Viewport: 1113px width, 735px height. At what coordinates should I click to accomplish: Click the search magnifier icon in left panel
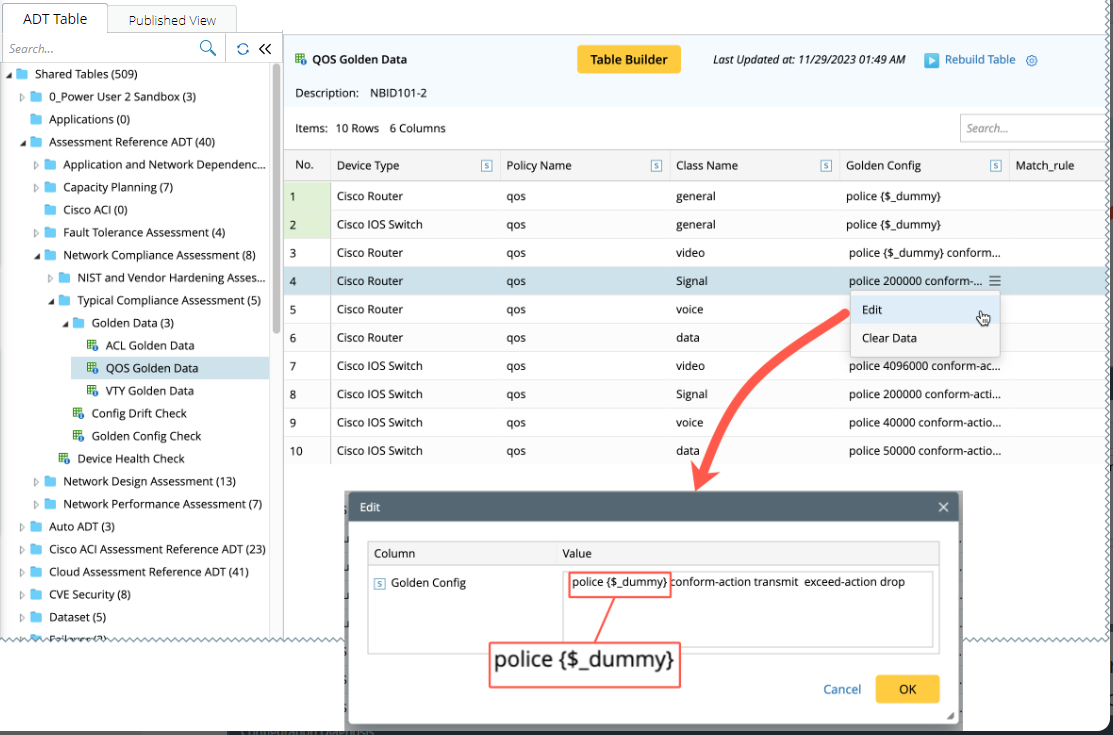click(x=208, y=48)
